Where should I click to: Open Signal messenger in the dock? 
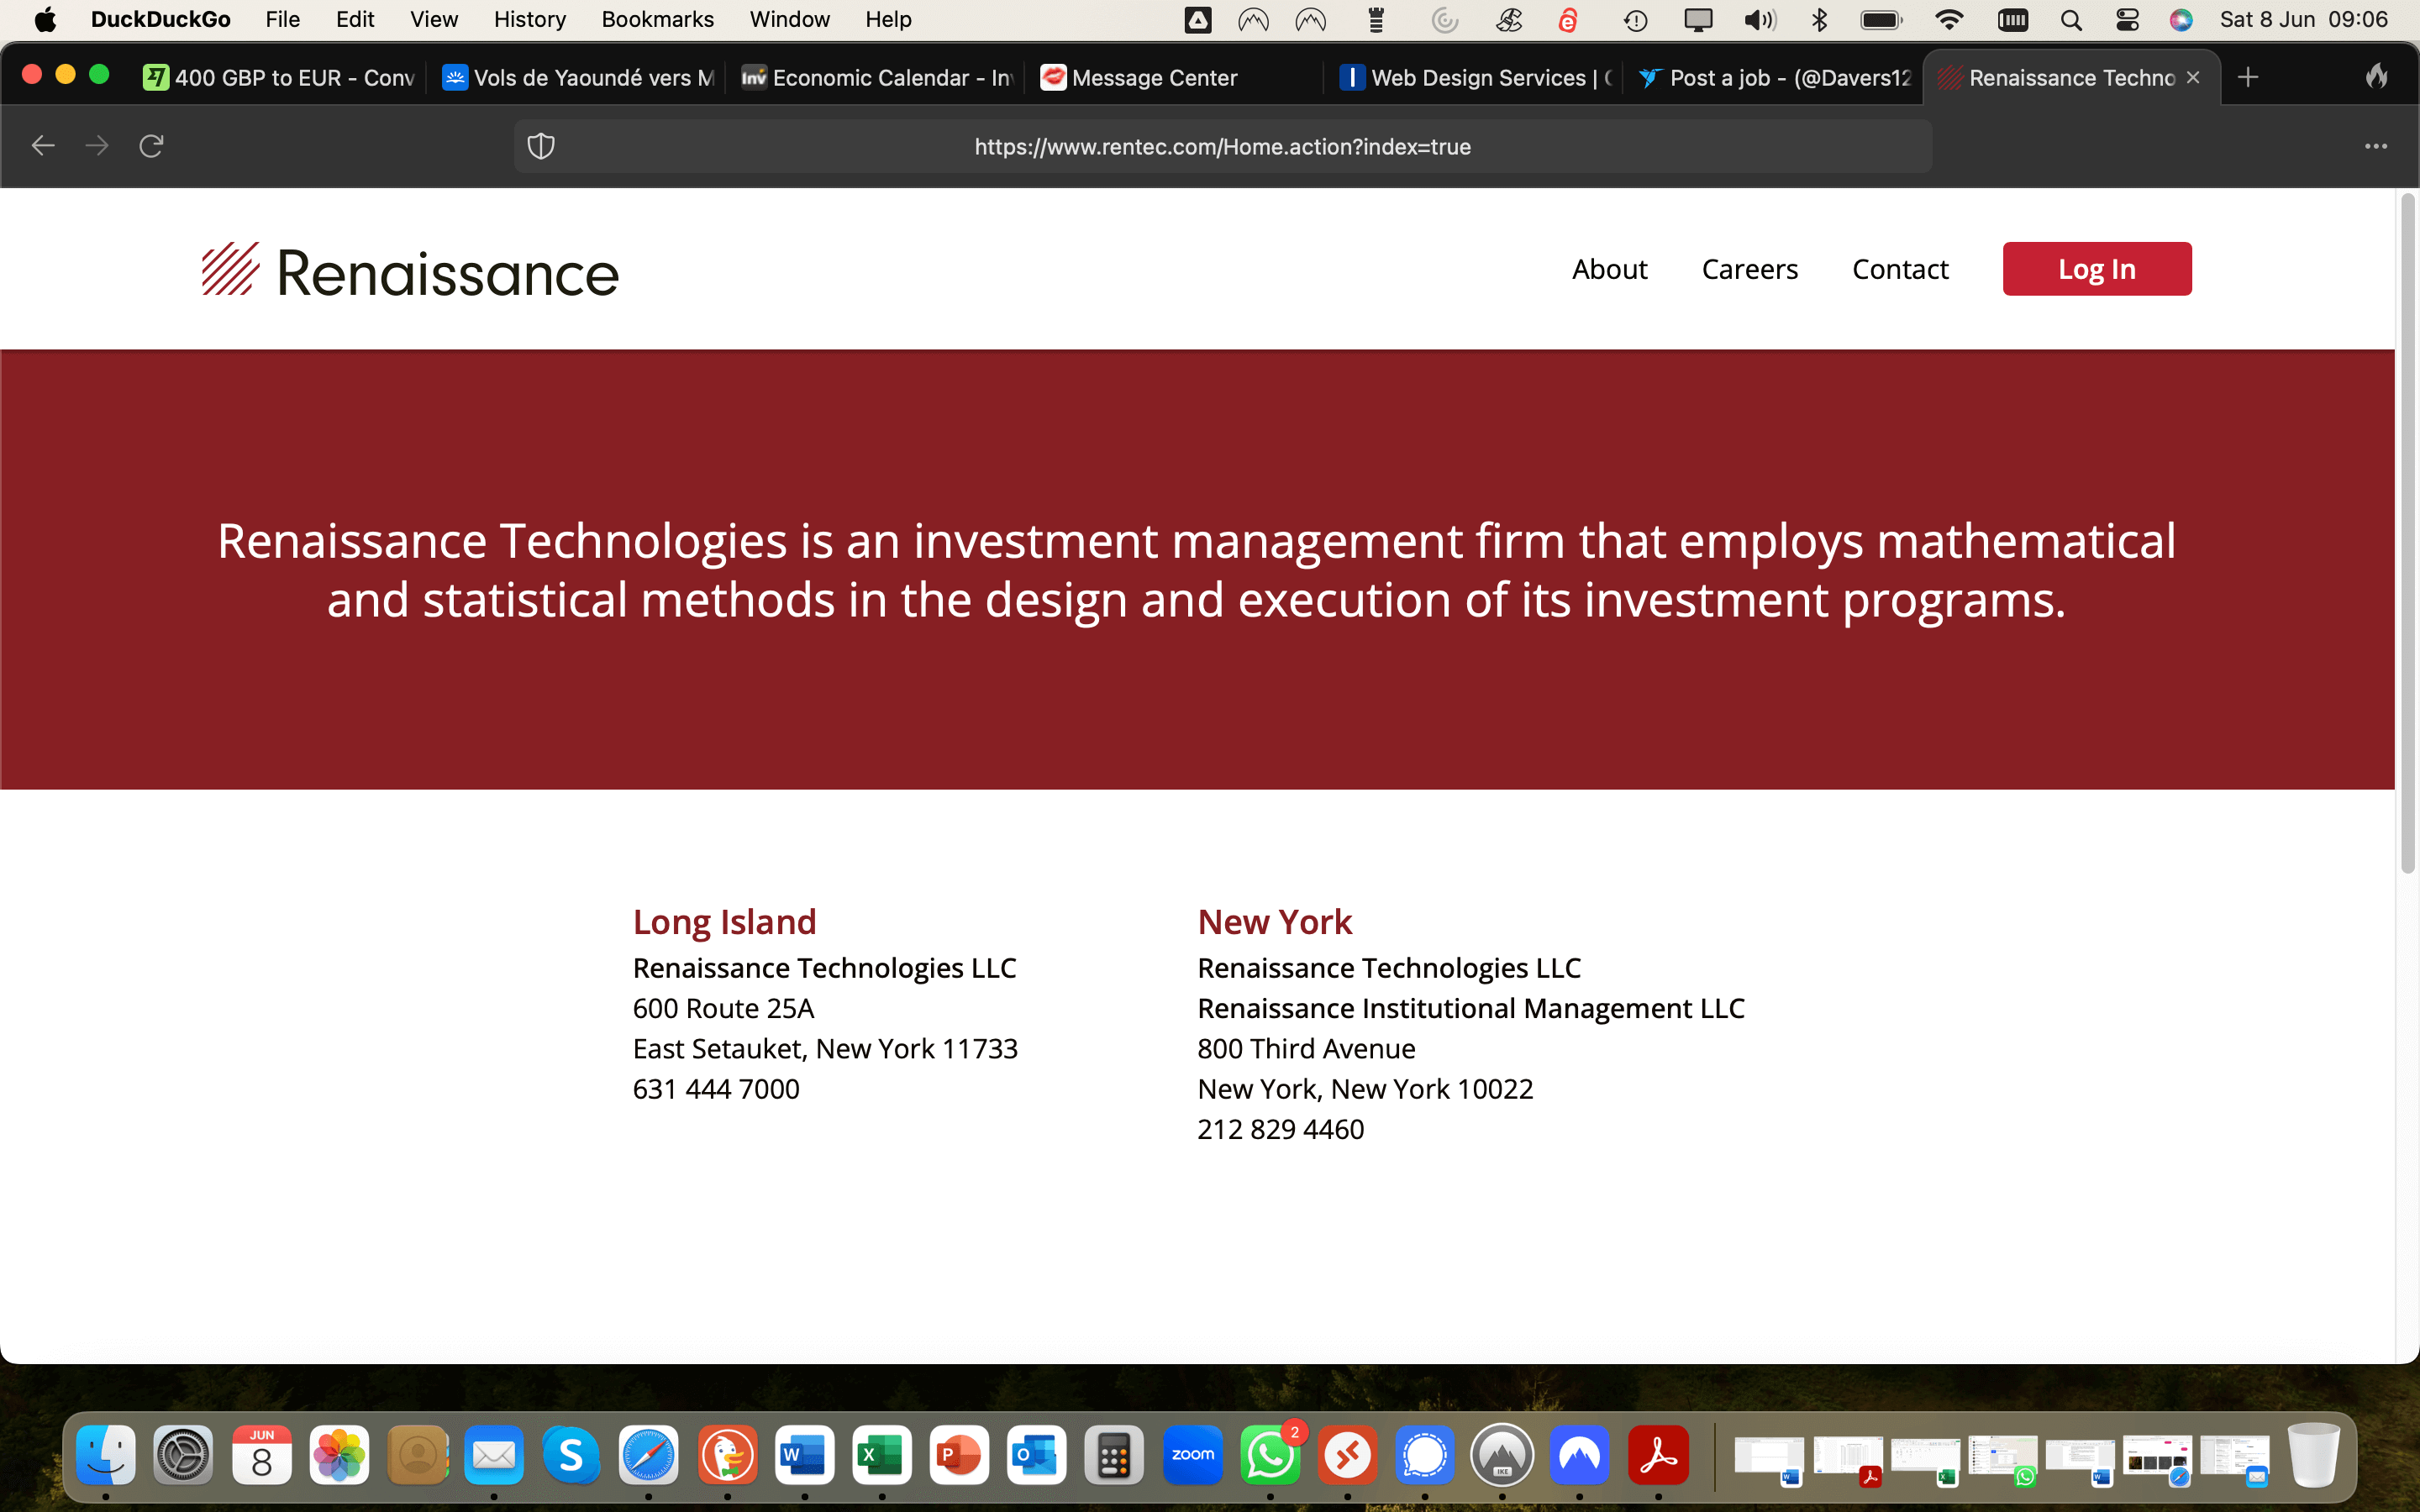[1425, 1454]
